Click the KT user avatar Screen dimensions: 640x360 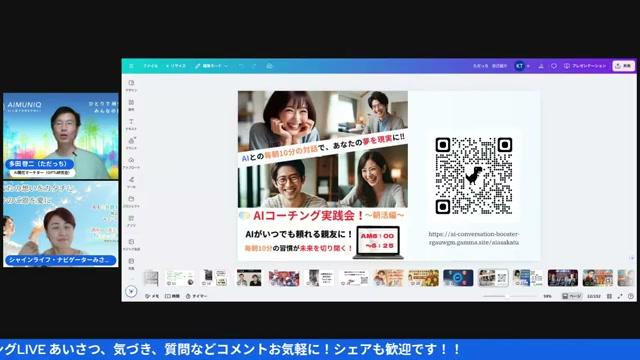pos(519,66)
